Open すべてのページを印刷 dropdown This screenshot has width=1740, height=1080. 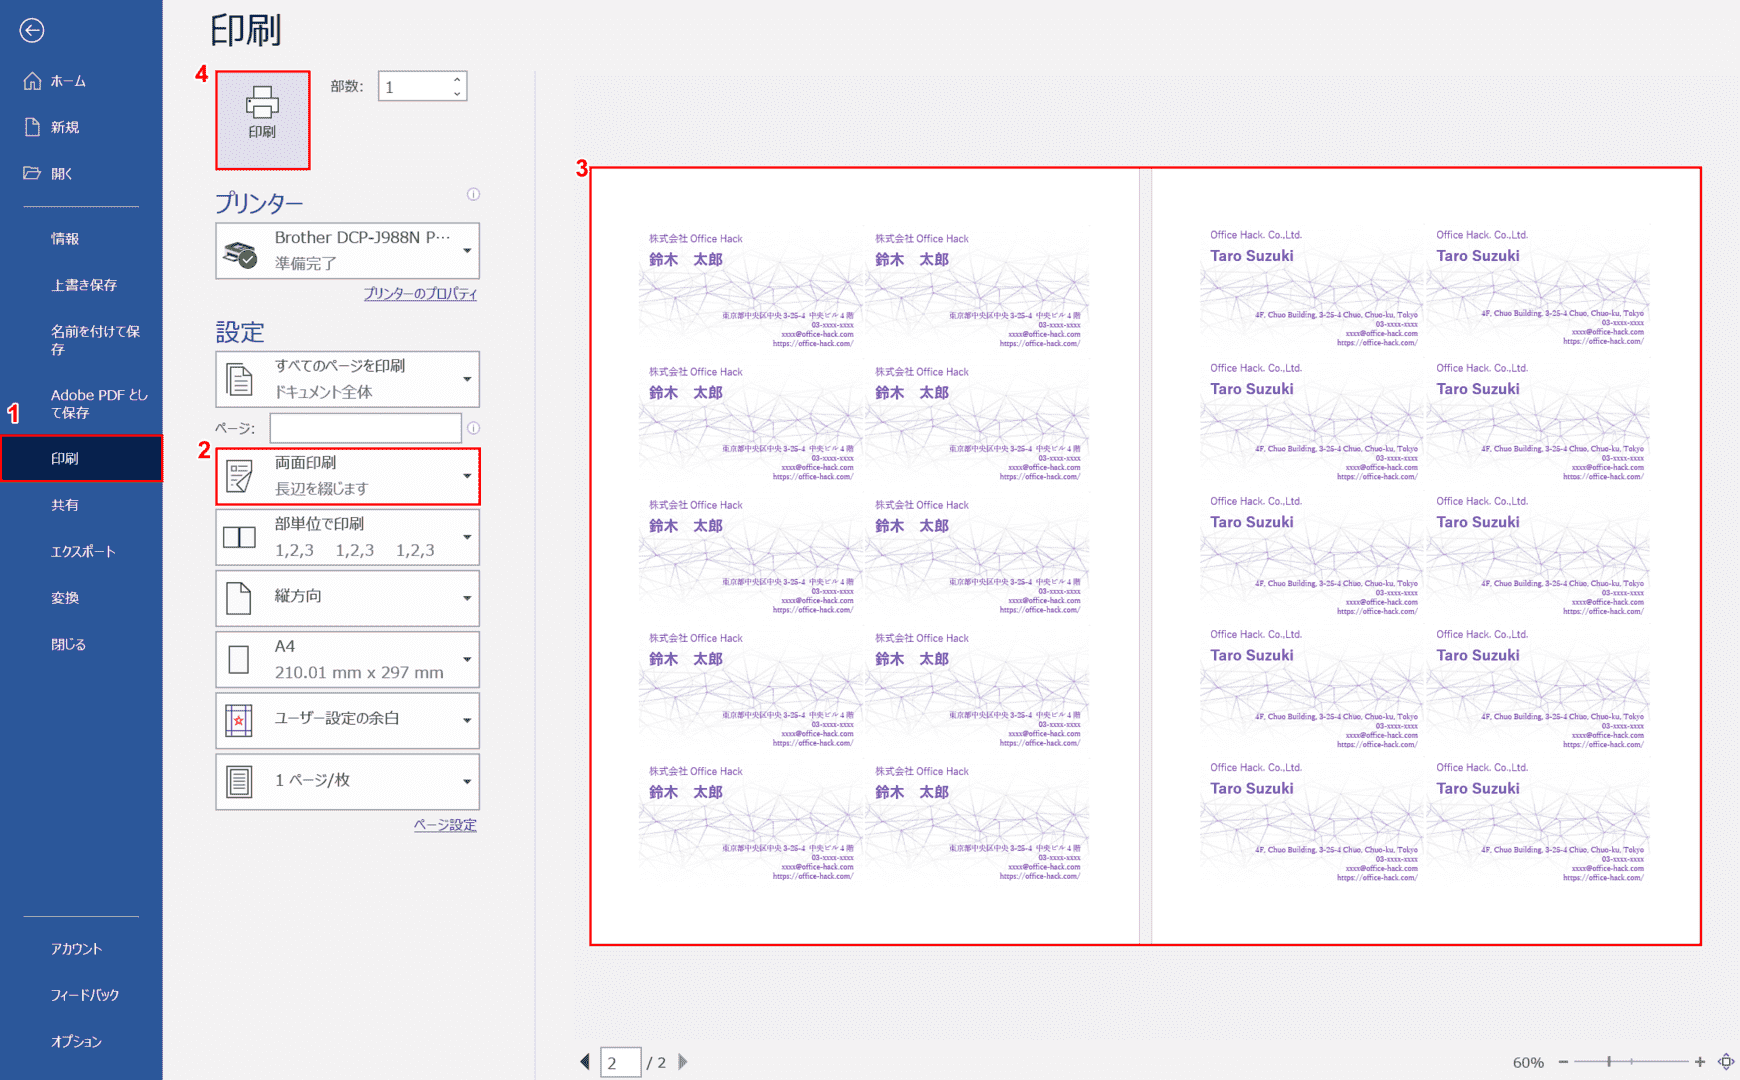click(347, 379)
